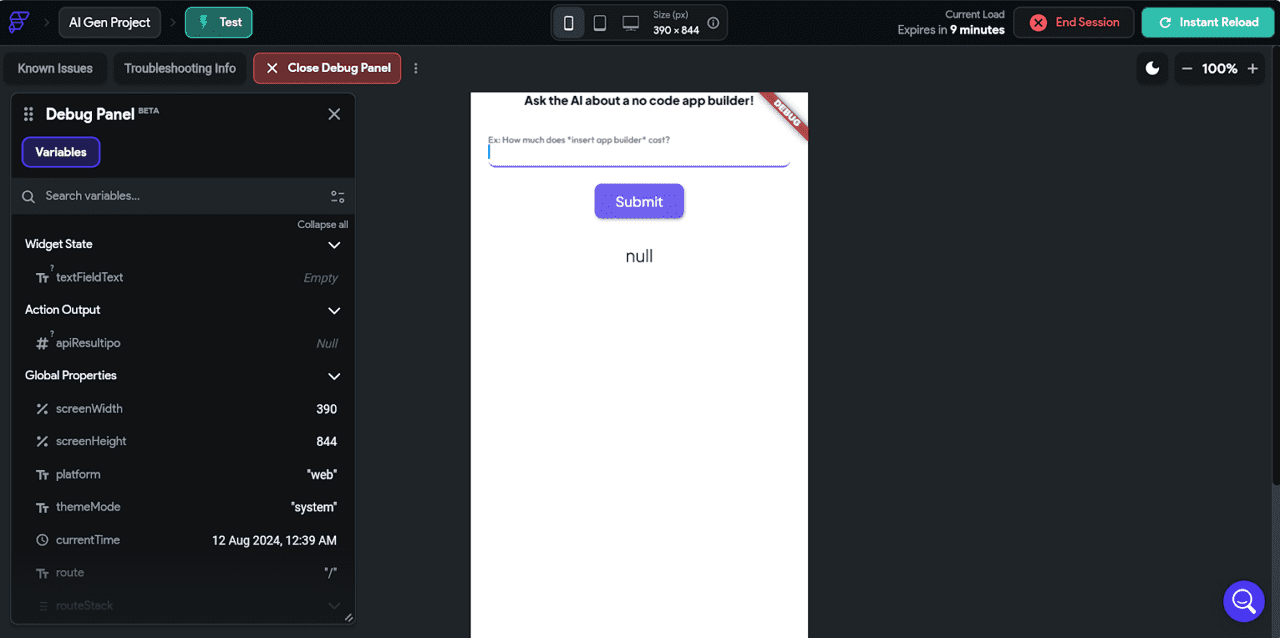Click the Search variables input field

click(x=150, y=196)
